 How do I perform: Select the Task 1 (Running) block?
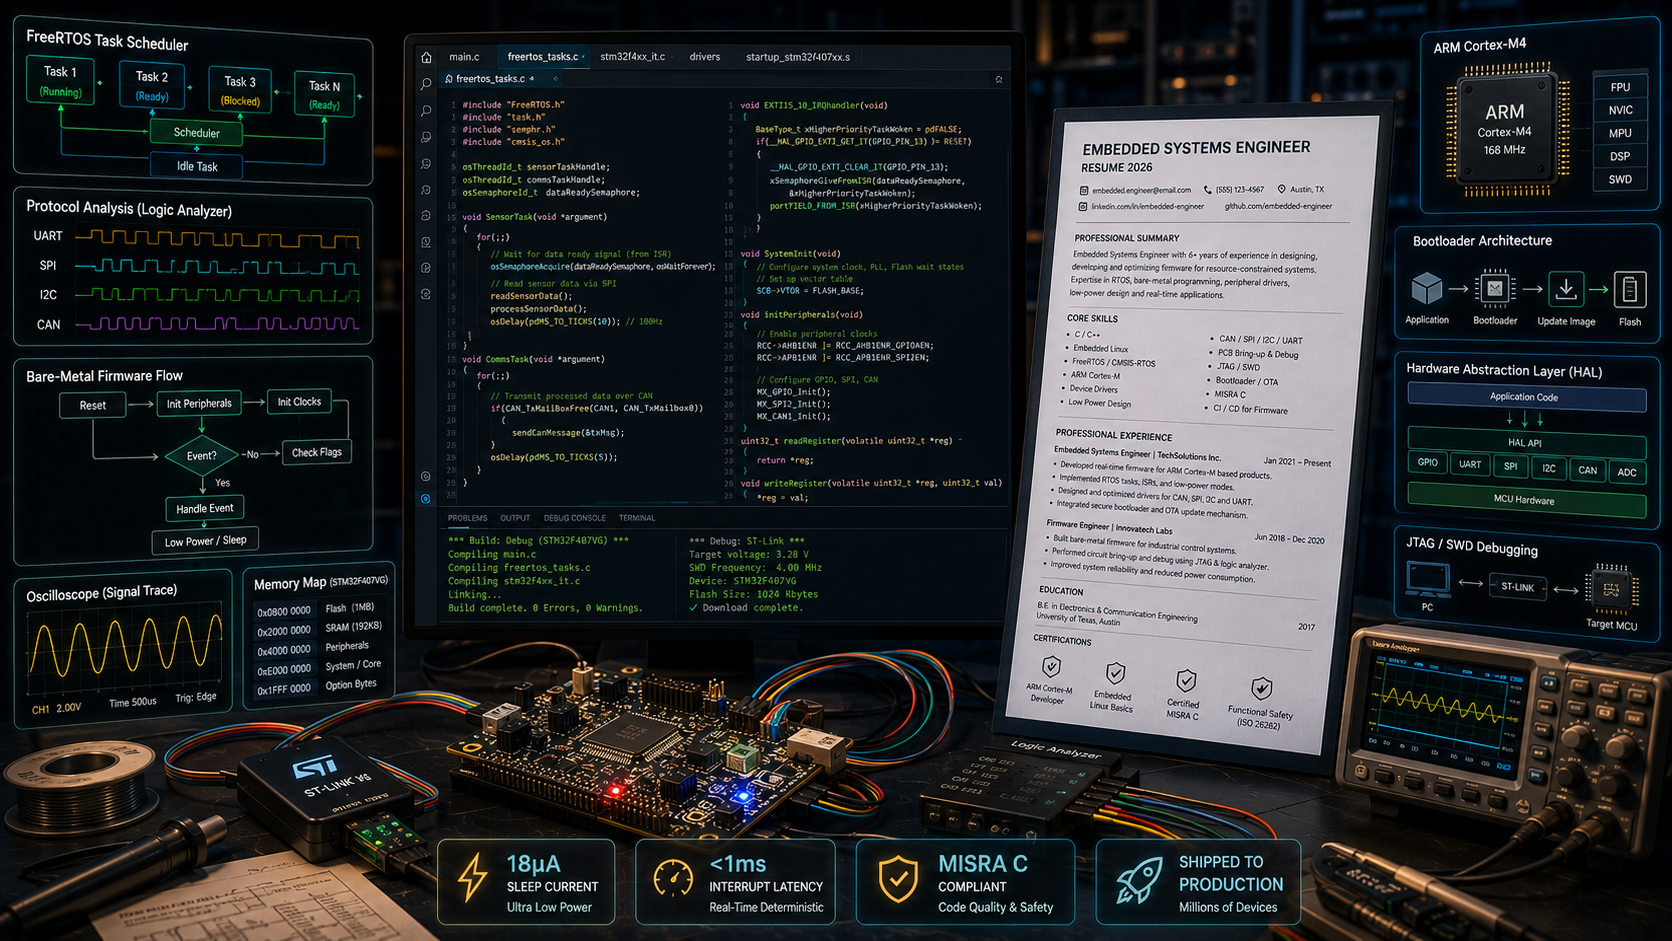click(60, 81)
